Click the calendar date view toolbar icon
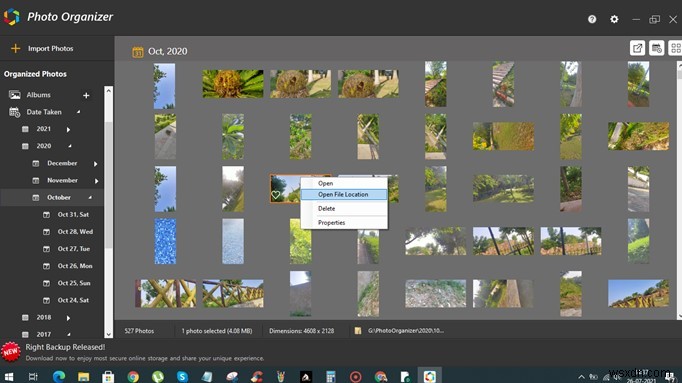 pos(656,48)
